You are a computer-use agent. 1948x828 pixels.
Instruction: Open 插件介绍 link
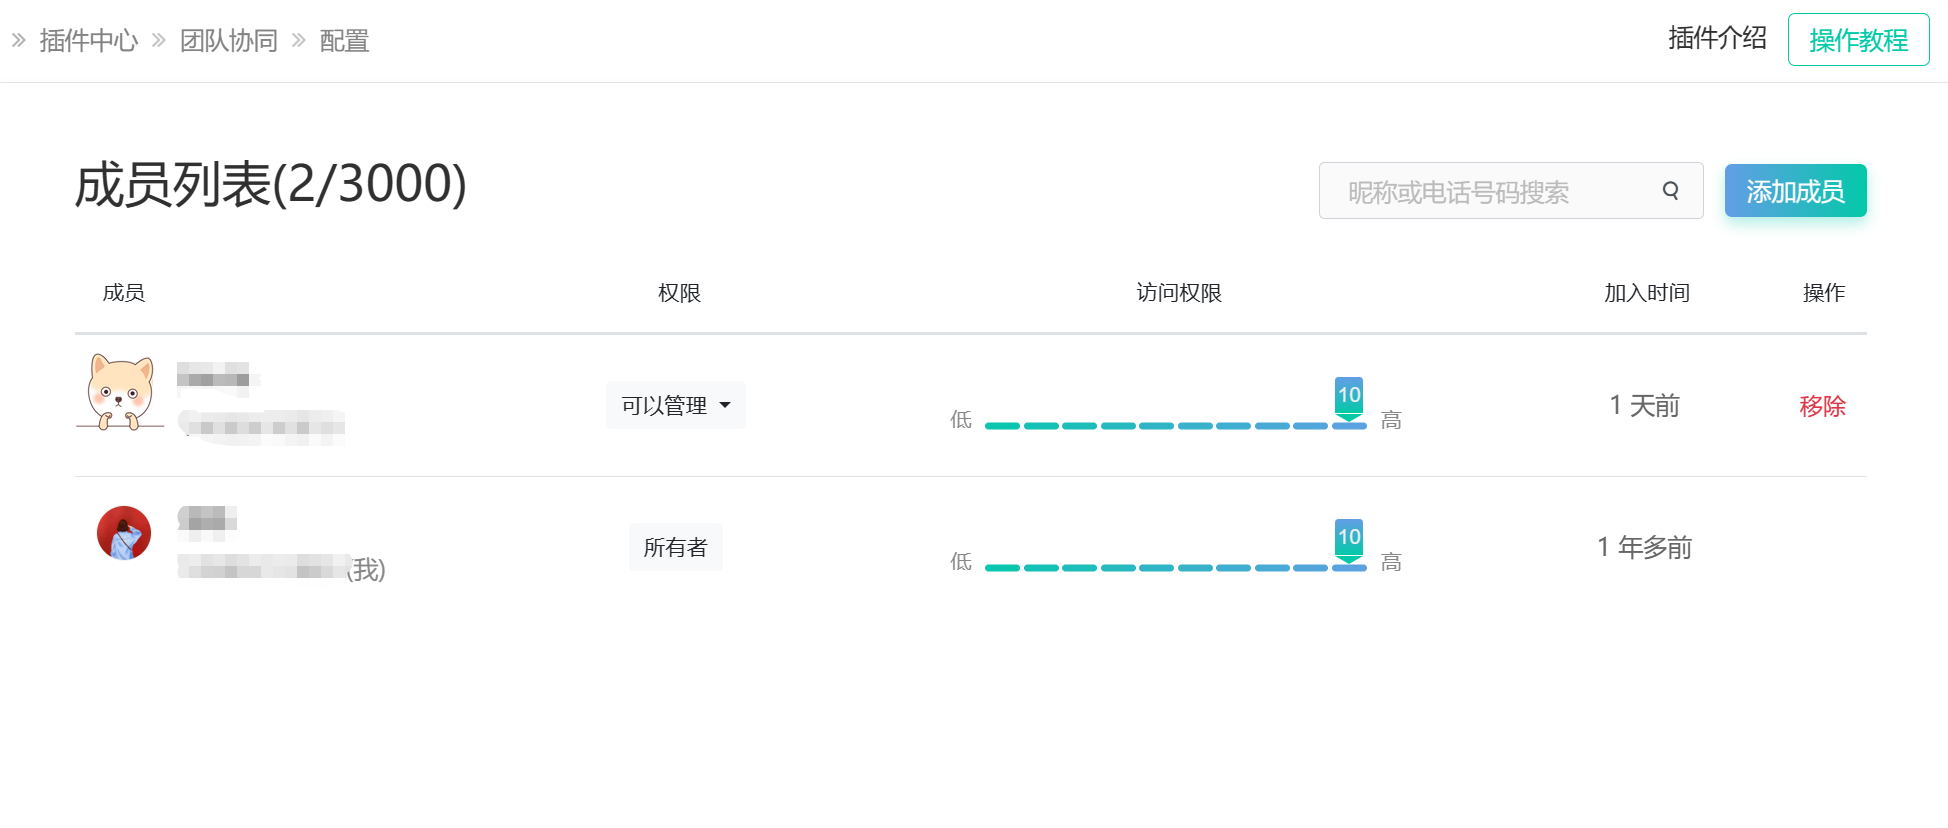pos(1717,38)
